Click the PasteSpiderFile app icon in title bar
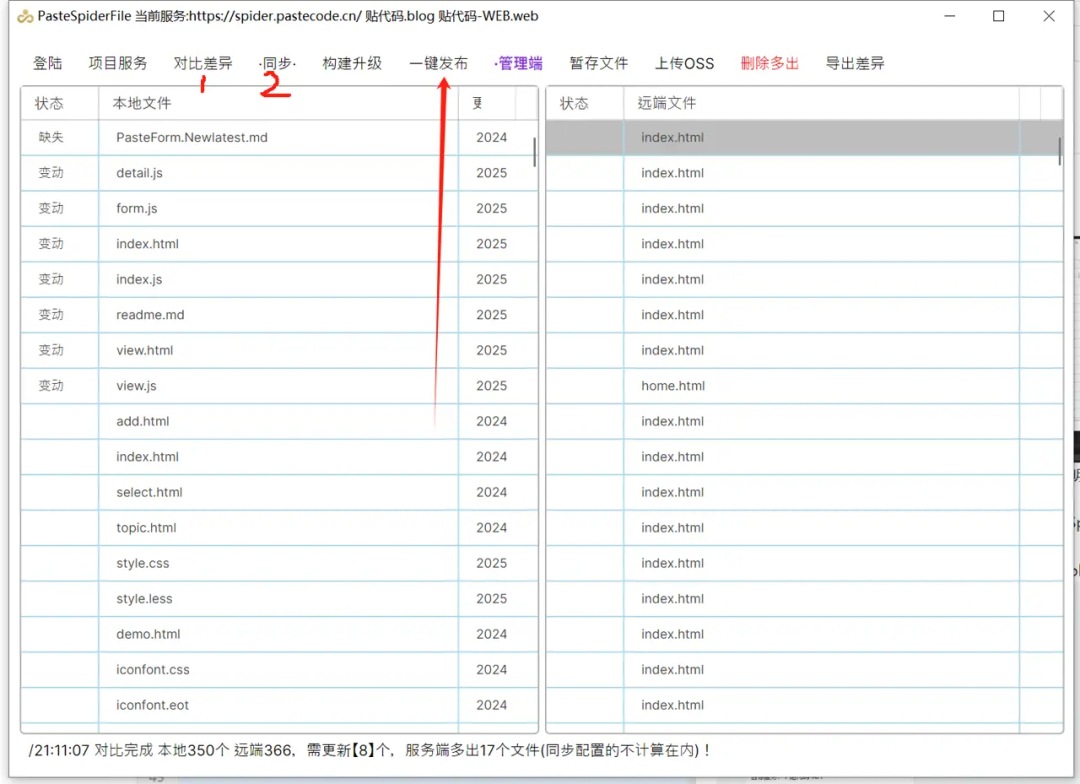 click(25, 17)
